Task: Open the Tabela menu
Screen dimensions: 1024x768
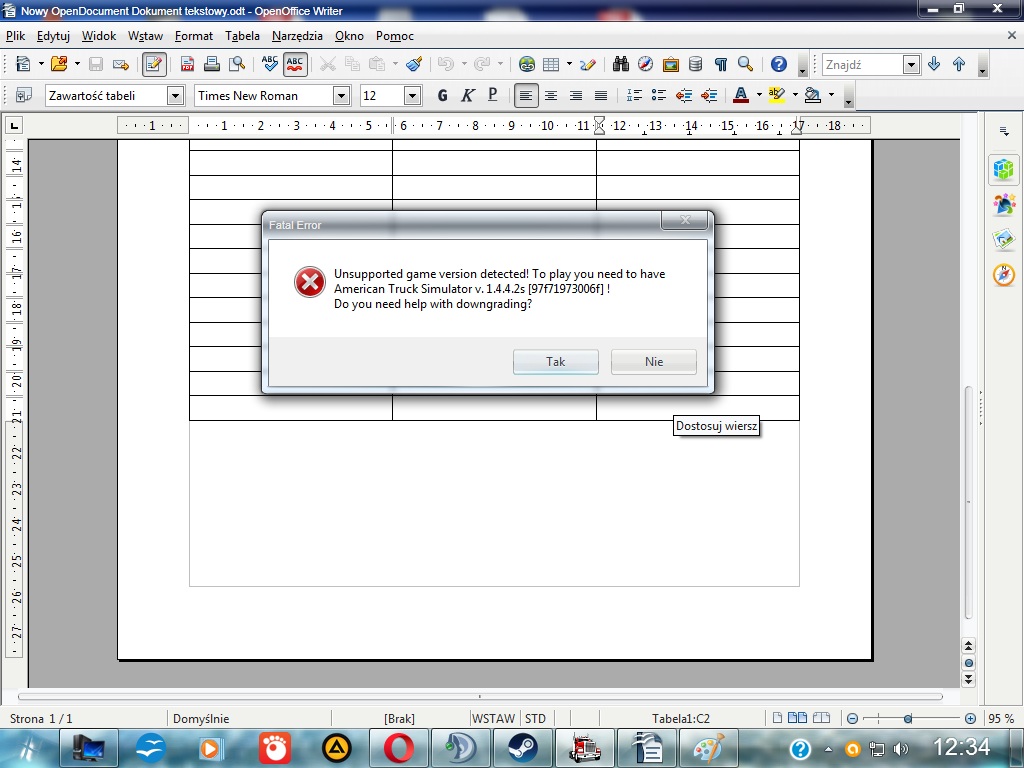Action: tap(242, 36)
